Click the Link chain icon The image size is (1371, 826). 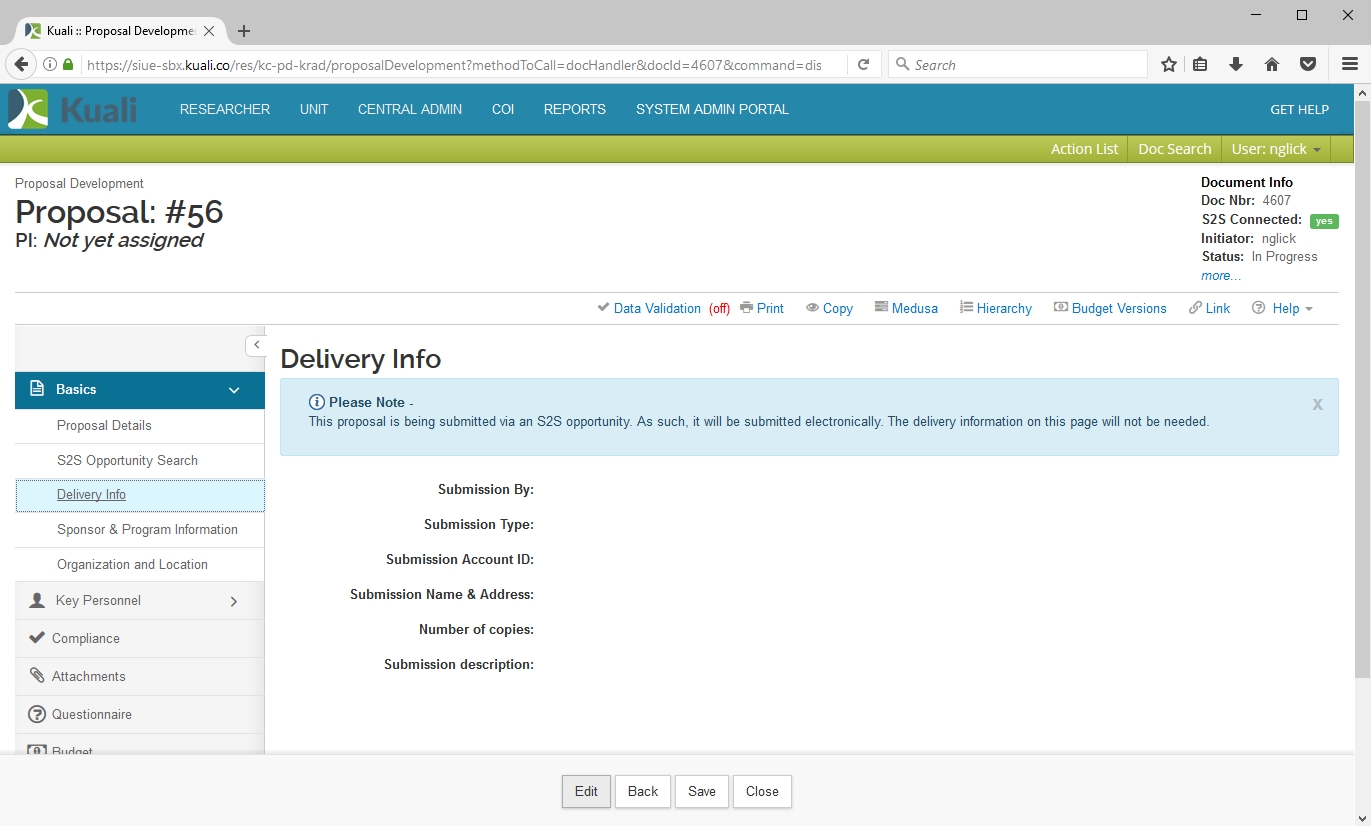pyautogui.click(x=1195, y=308)
